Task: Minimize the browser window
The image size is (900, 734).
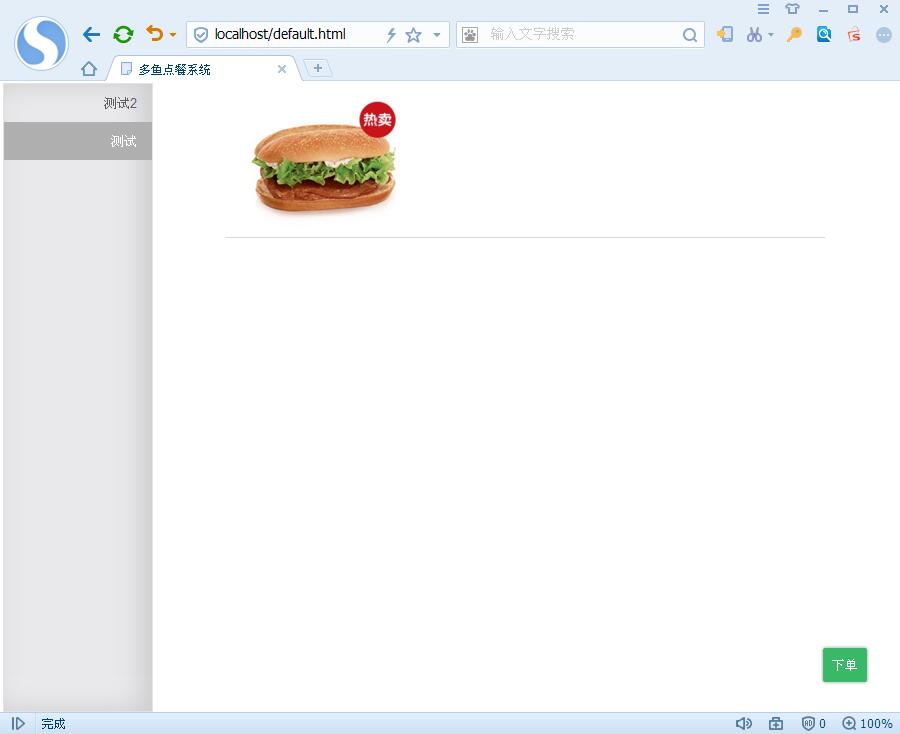Action: click(824, 10)
